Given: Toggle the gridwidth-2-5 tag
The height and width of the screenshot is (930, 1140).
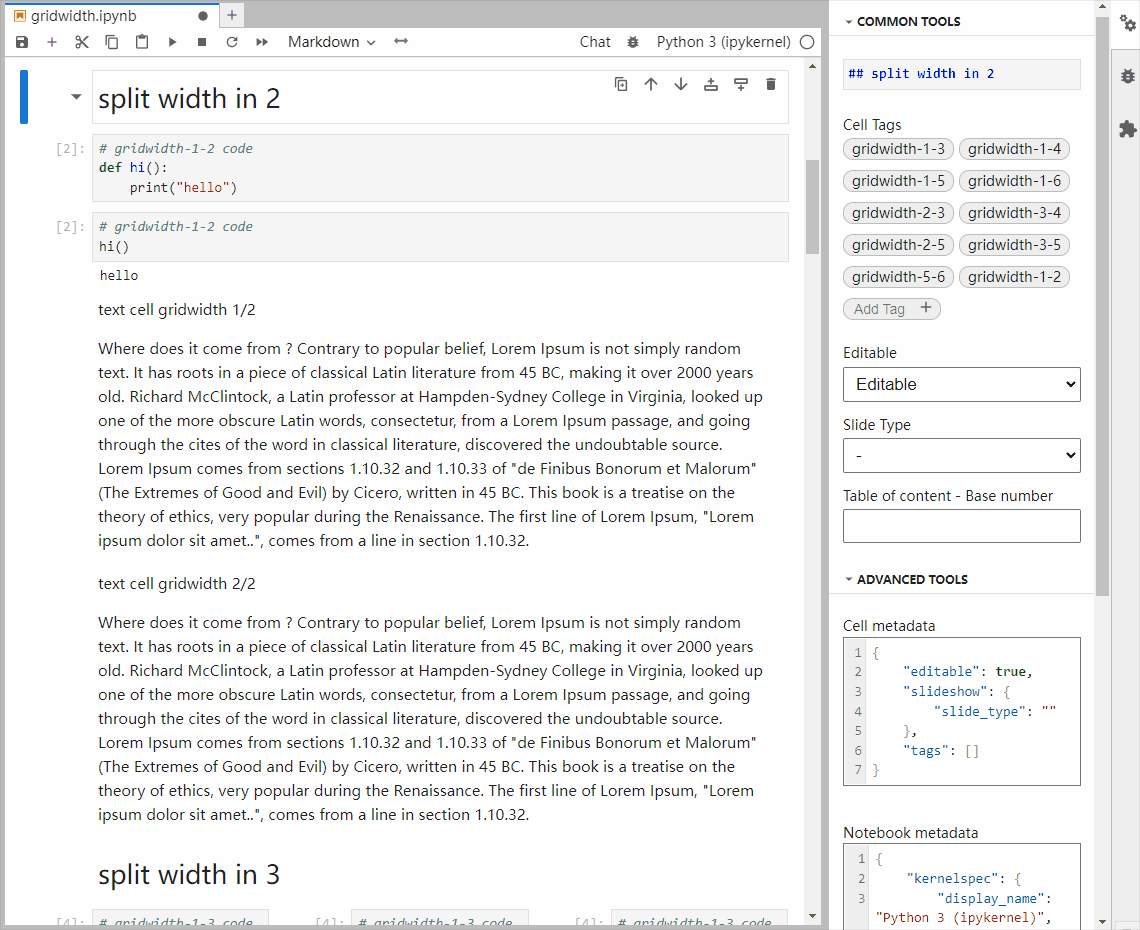Looking at the screenshot, I should 898,245.
